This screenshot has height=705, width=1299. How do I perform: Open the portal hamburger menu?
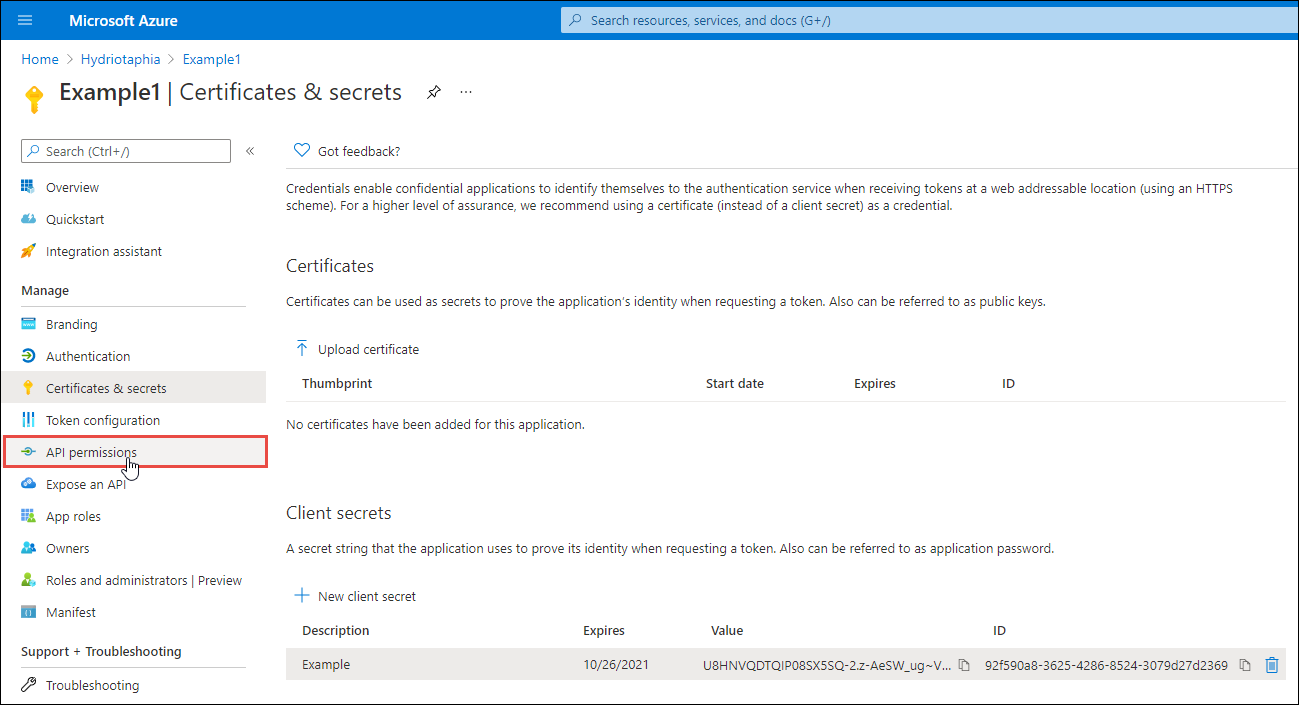(25, 20)
